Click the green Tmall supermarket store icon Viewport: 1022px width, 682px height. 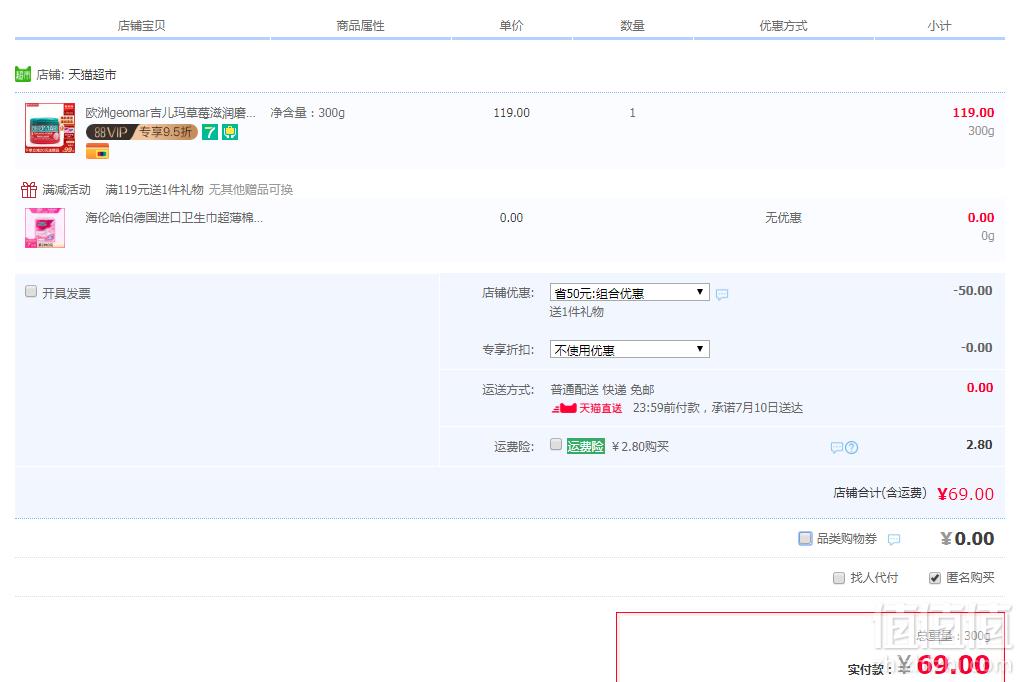[x=23, y=74]
